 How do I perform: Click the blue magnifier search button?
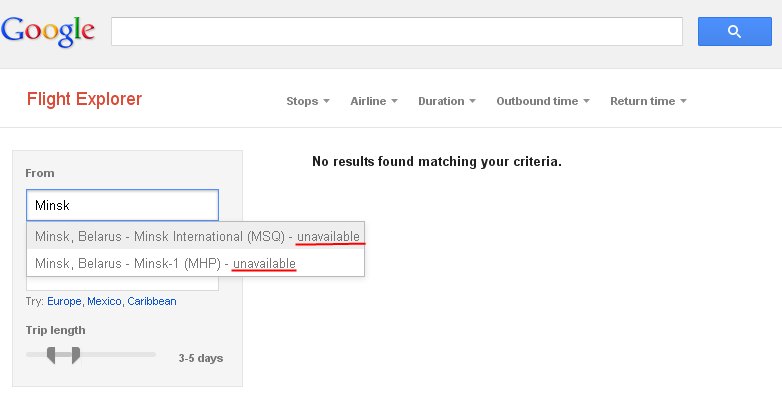click(734, 31)
